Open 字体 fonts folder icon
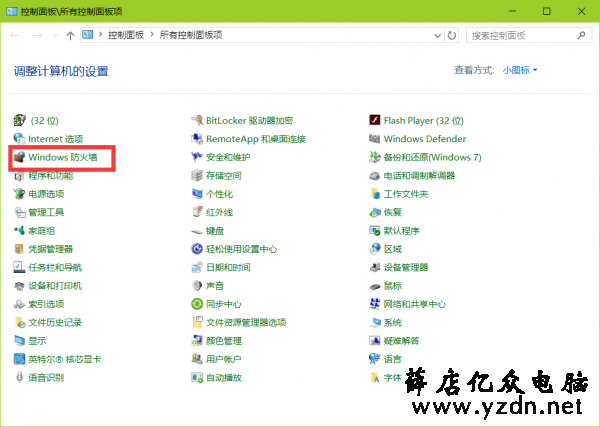 (x=375, y=378)
